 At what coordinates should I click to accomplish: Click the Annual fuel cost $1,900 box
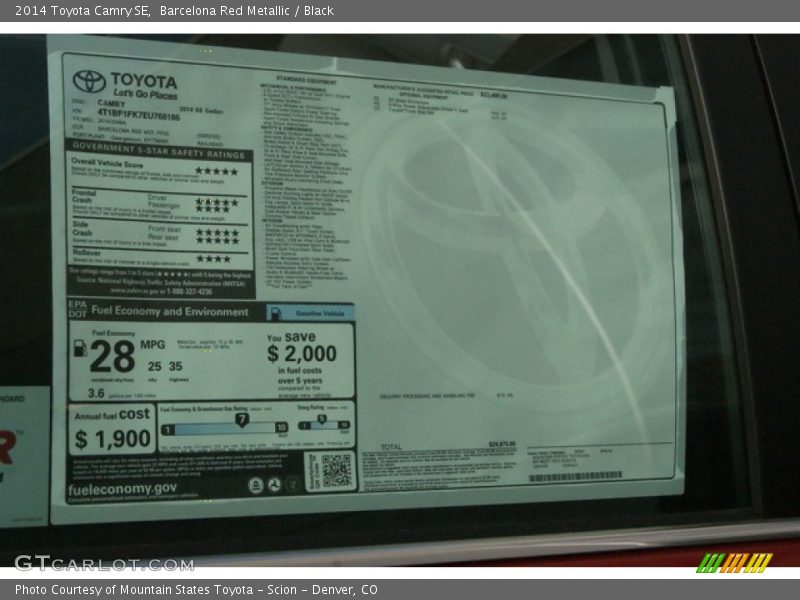point(112,430)
